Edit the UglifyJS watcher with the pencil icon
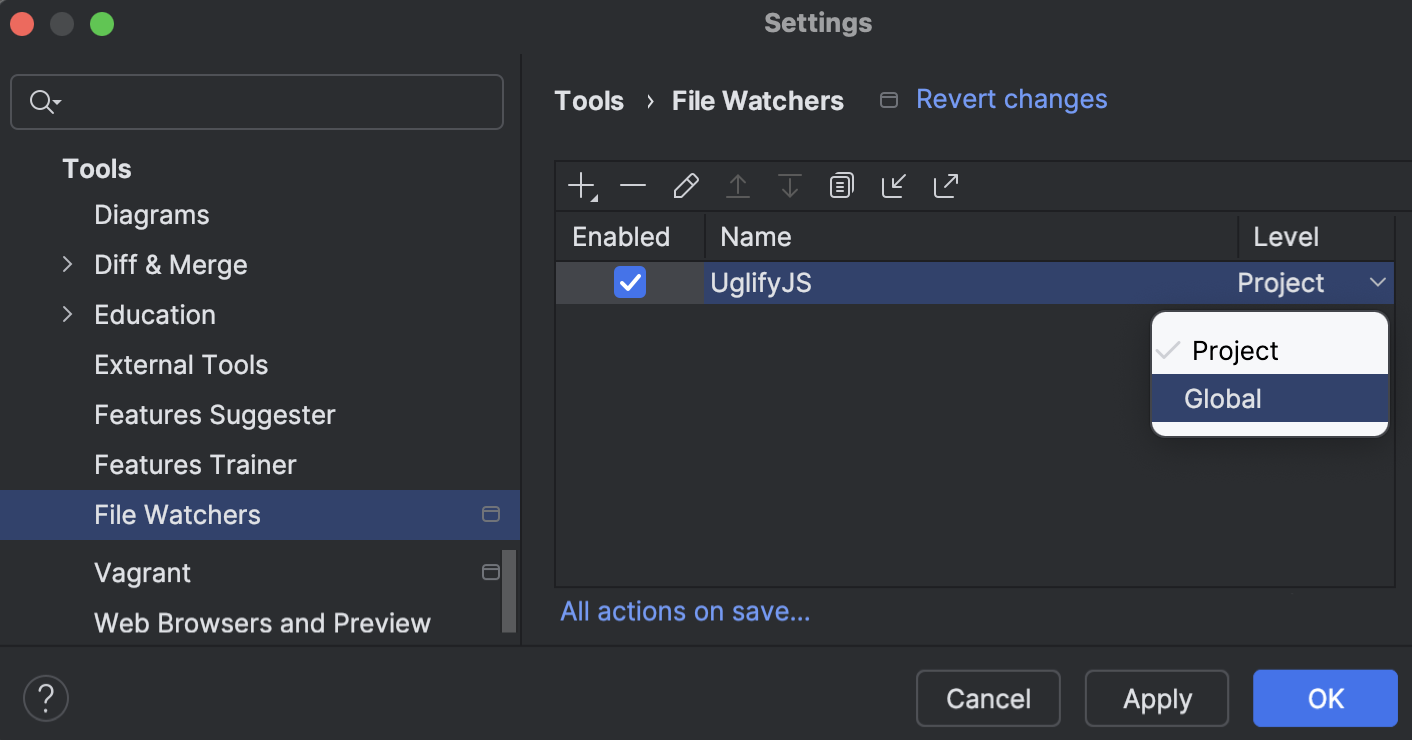Viewport: 1412px width, 740px height. [685, 185]
